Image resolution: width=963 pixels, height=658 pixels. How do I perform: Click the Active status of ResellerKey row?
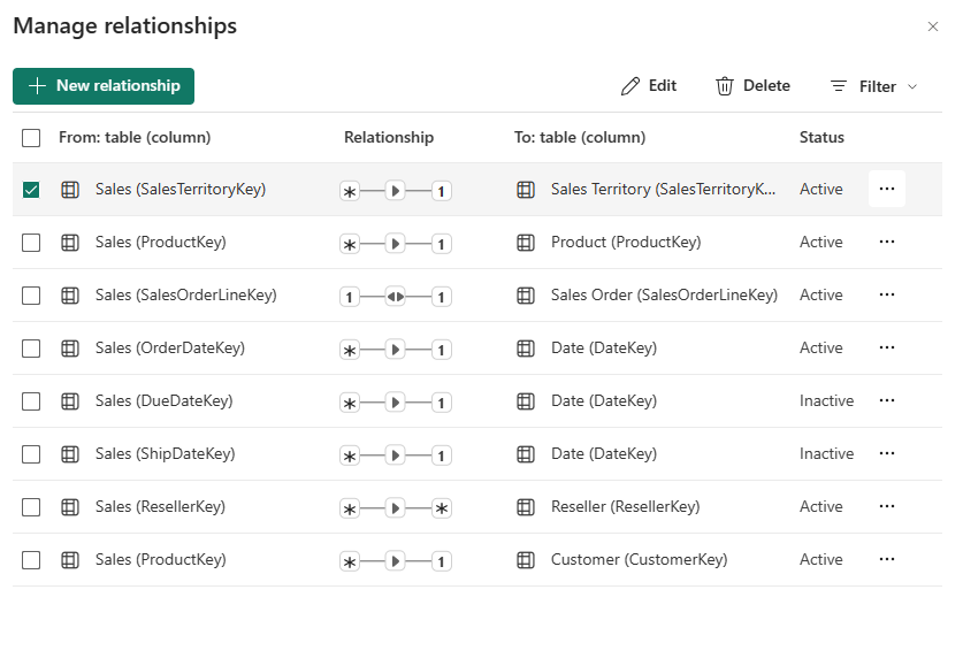coord(821,506)
